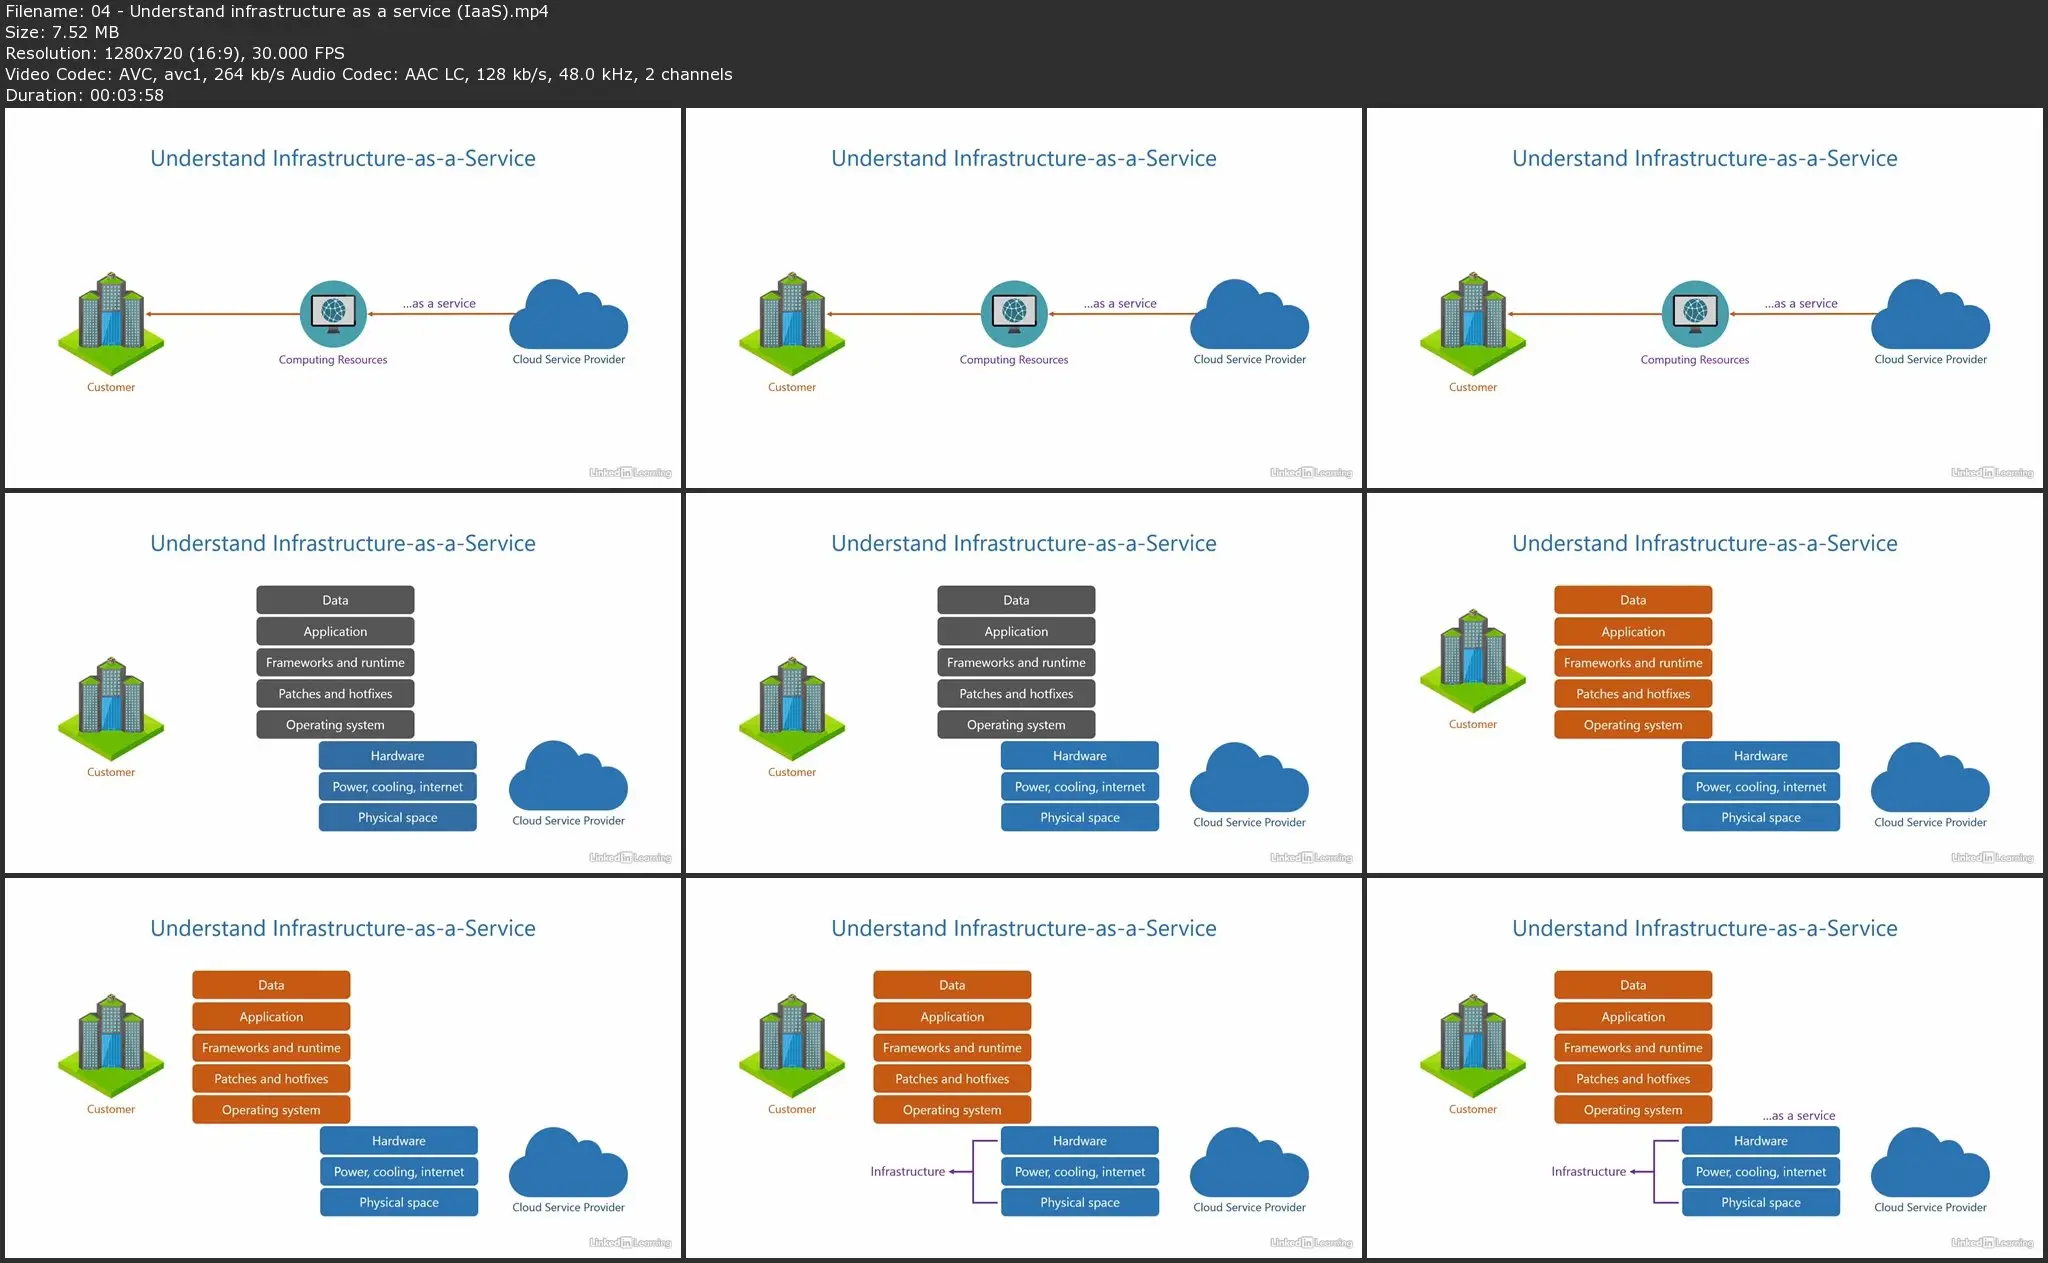Select the Video Codec AVC header line
Viewport: 2048px width, 1263px height.
(x=369, y=74)
